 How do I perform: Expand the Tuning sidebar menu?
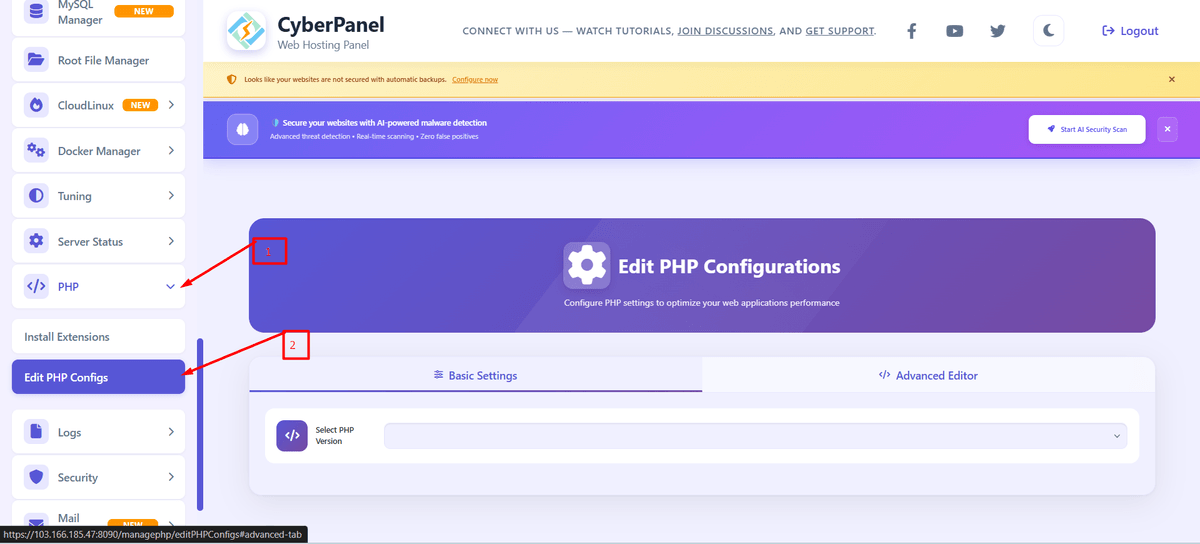coord(170,196)
